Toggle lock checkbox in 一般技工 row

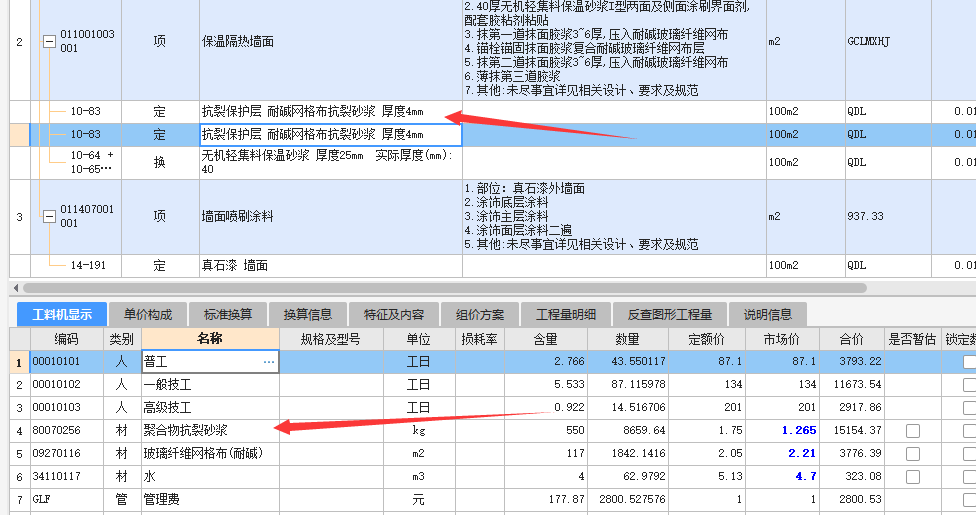(x=969, y=385)
